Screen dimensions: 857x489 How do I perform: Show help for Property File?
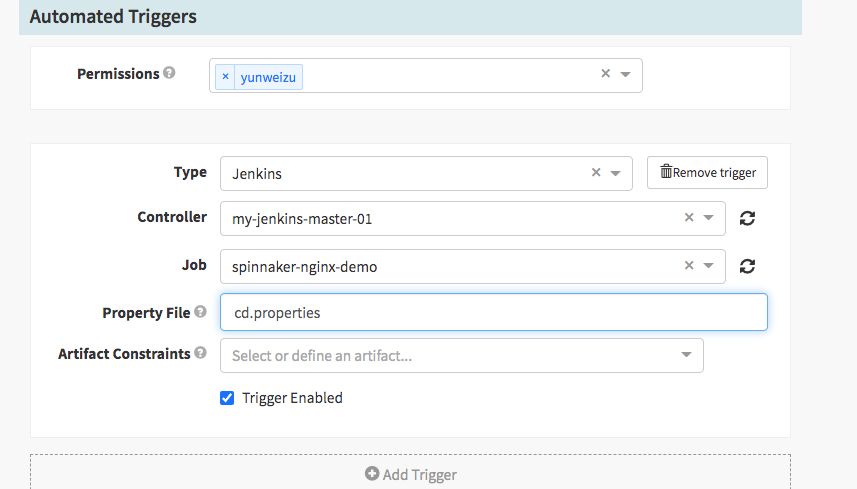click(201, 311)
